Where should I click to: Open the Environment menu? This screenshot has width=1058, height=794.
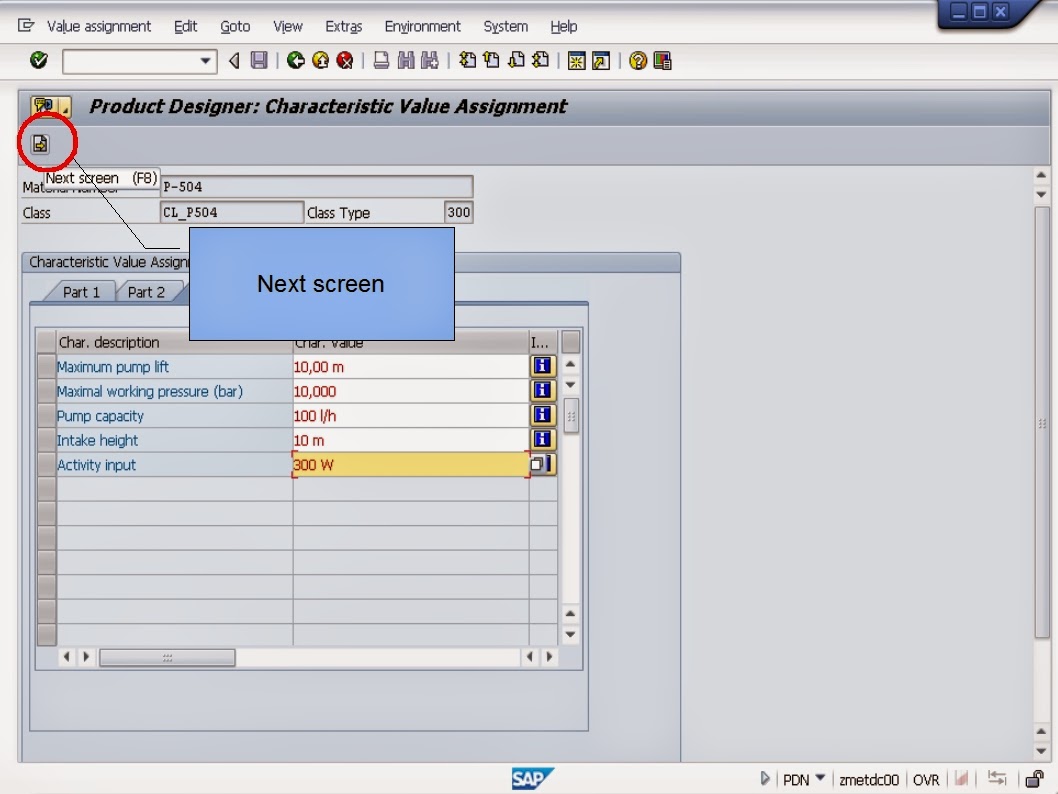point(422,26)
